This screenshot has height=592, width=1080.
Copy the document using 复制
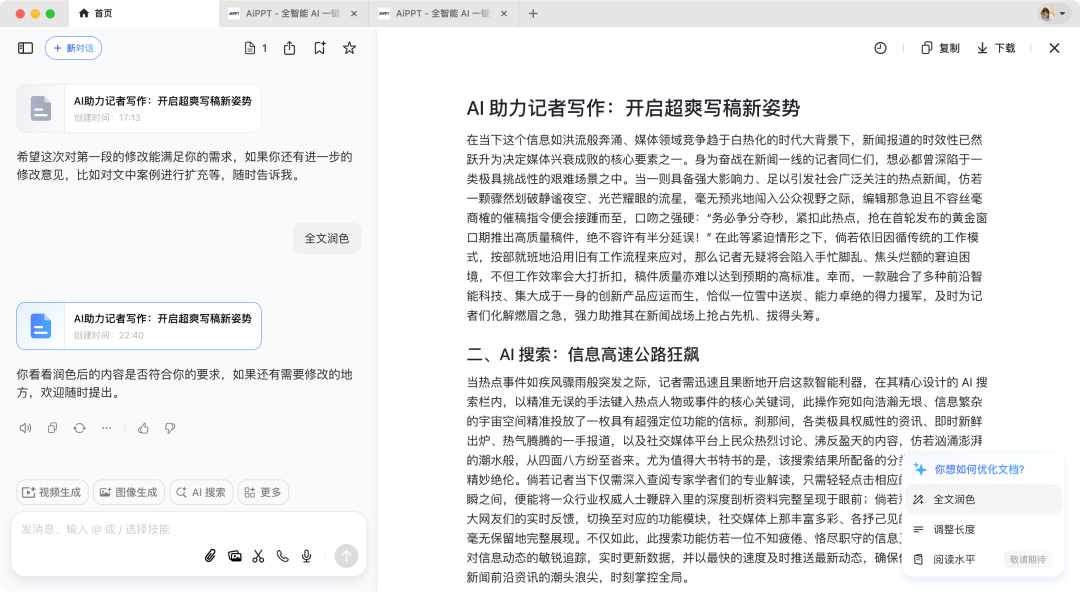tap(939, 47)
